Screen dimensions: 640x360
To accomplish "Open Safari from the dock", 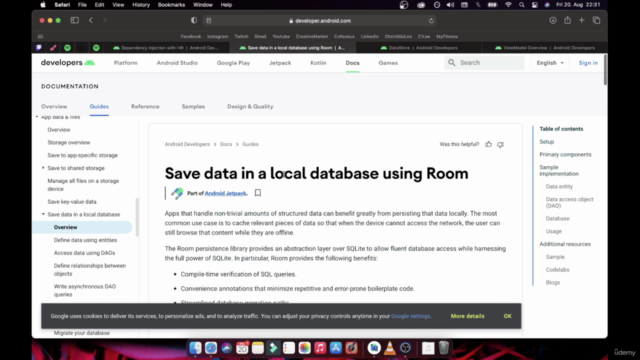I will coord(211,348).
